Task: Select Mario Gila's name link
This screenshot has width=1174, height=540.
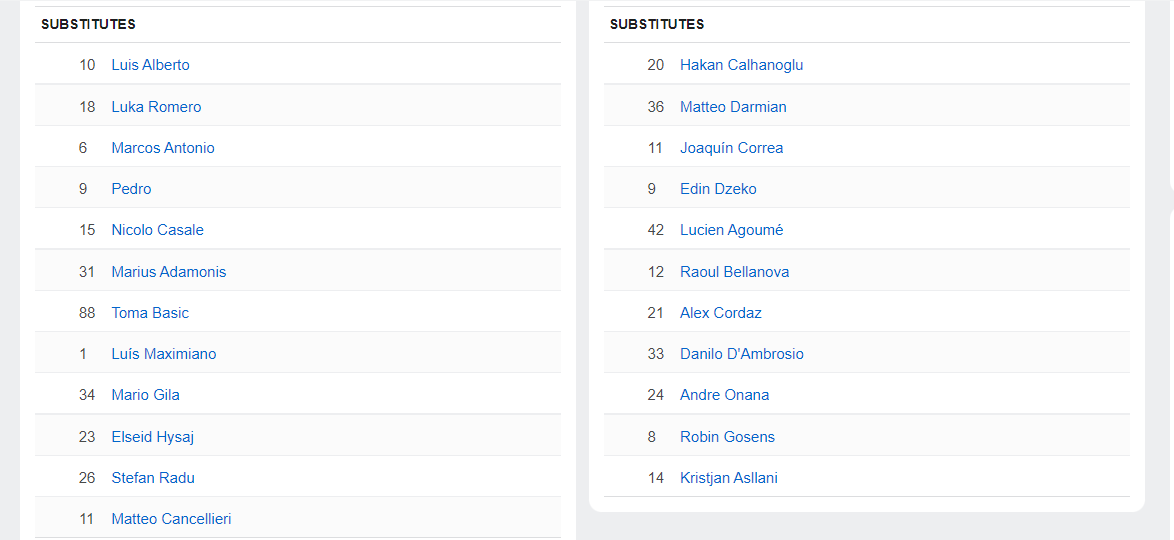Action: point(145,395)
